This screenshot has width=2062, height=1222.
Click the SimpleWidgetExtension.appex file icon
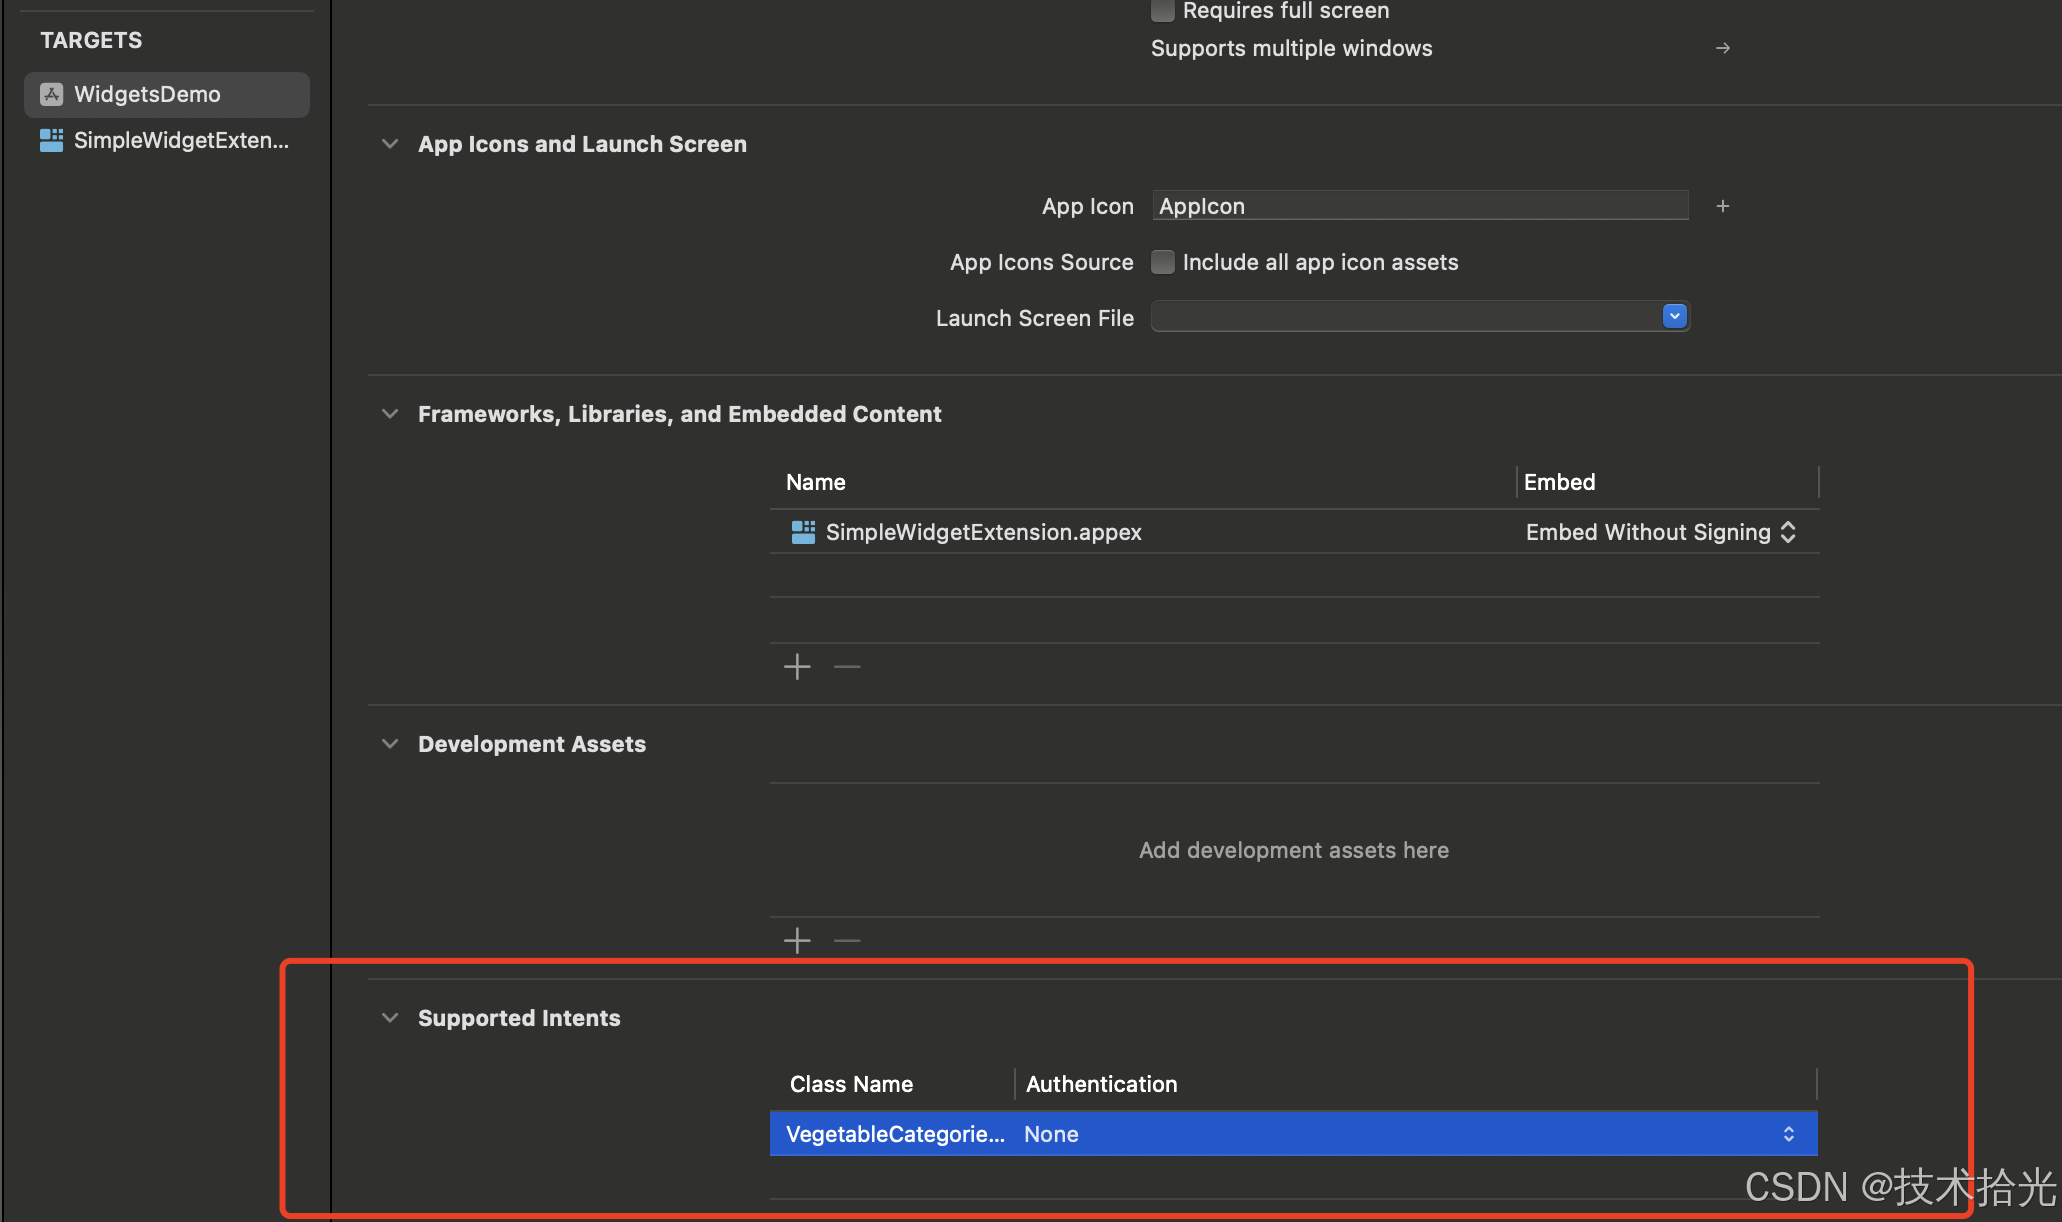pos(803,532)
